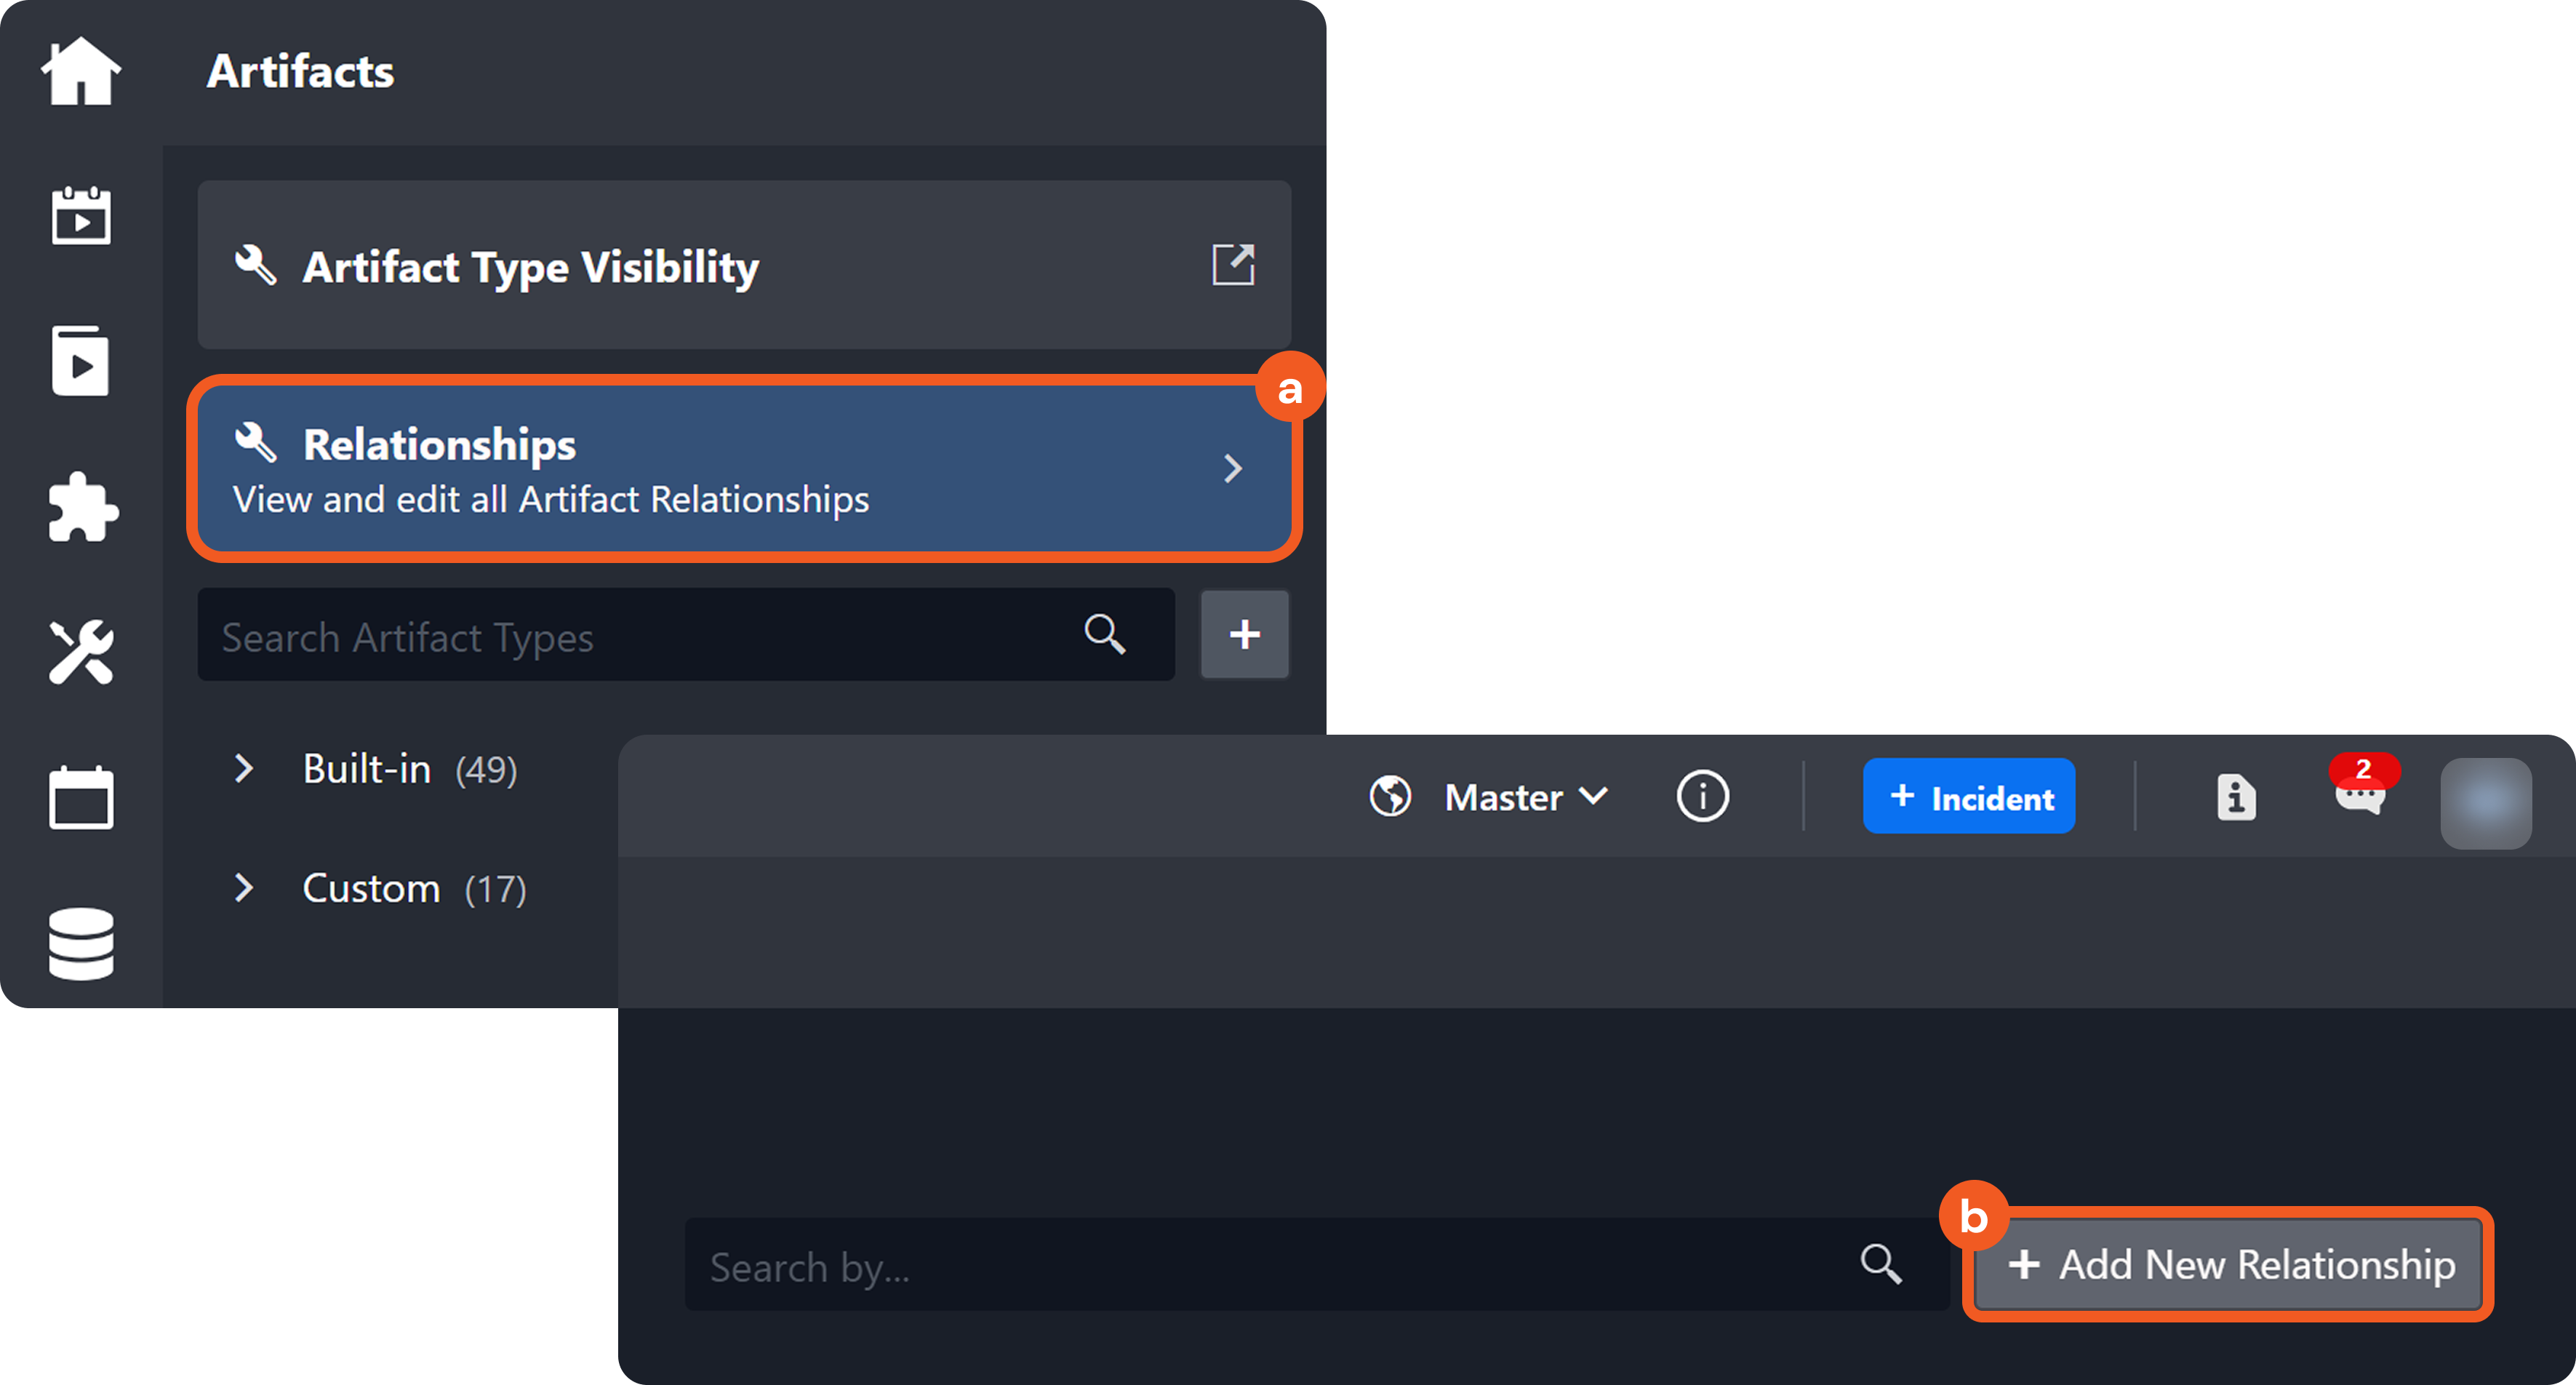Open the Master site dropdown
Viewport: 2576px width, 1385px height.
[x=1525, y=797]
